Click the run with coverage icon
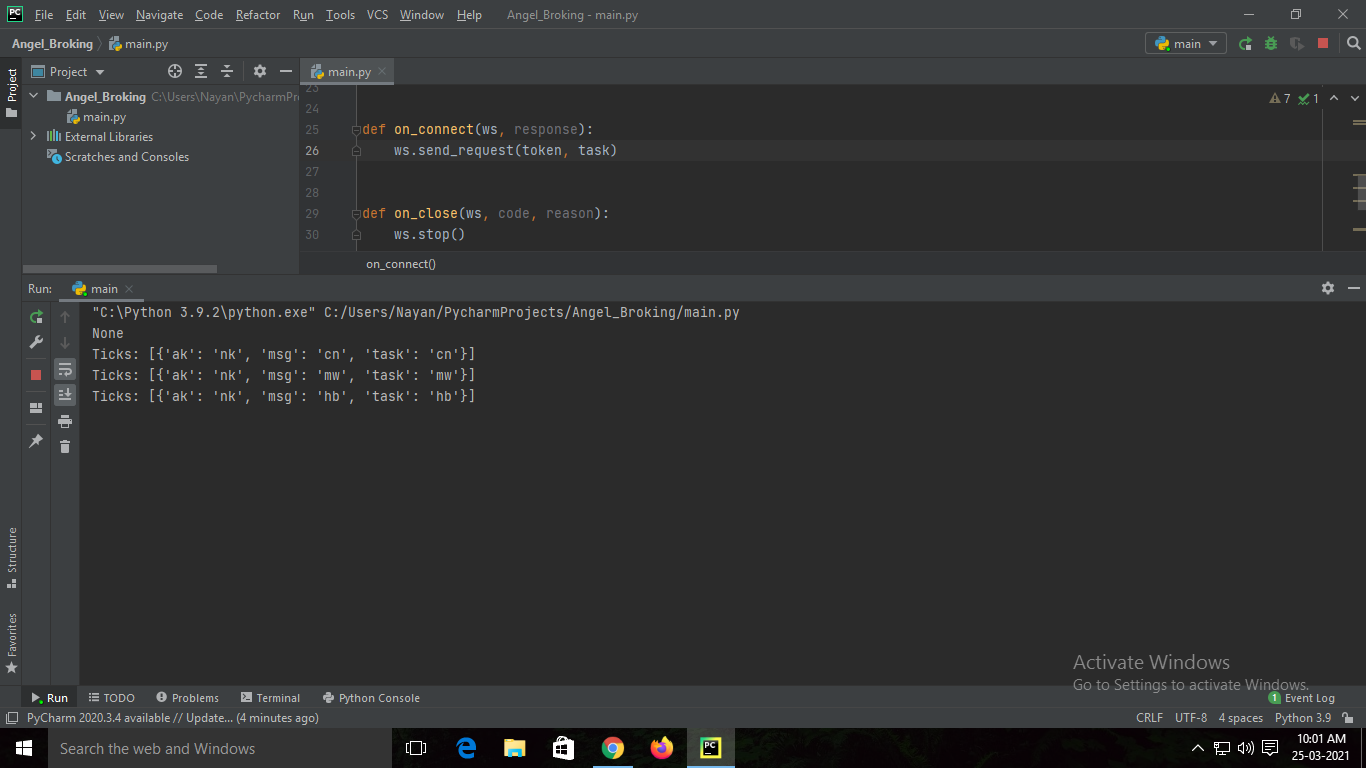Viewport: 1366px width, 768px height. coord(1297,43)
